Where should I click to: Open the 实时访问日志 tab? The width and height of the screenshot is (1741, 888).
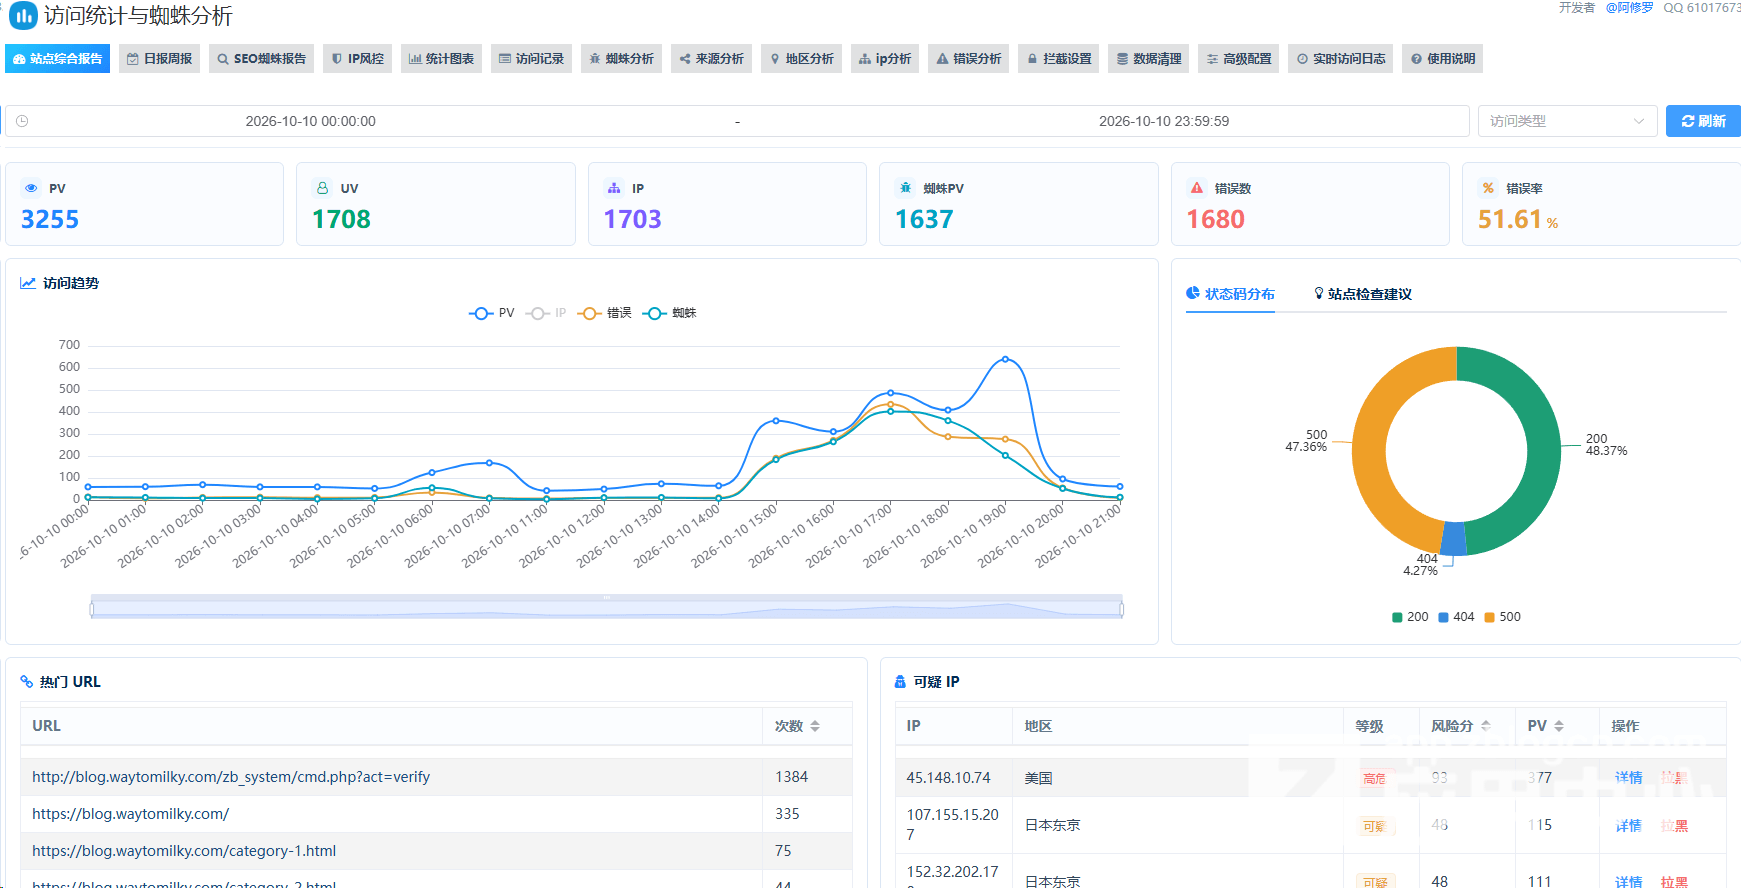1341,59
